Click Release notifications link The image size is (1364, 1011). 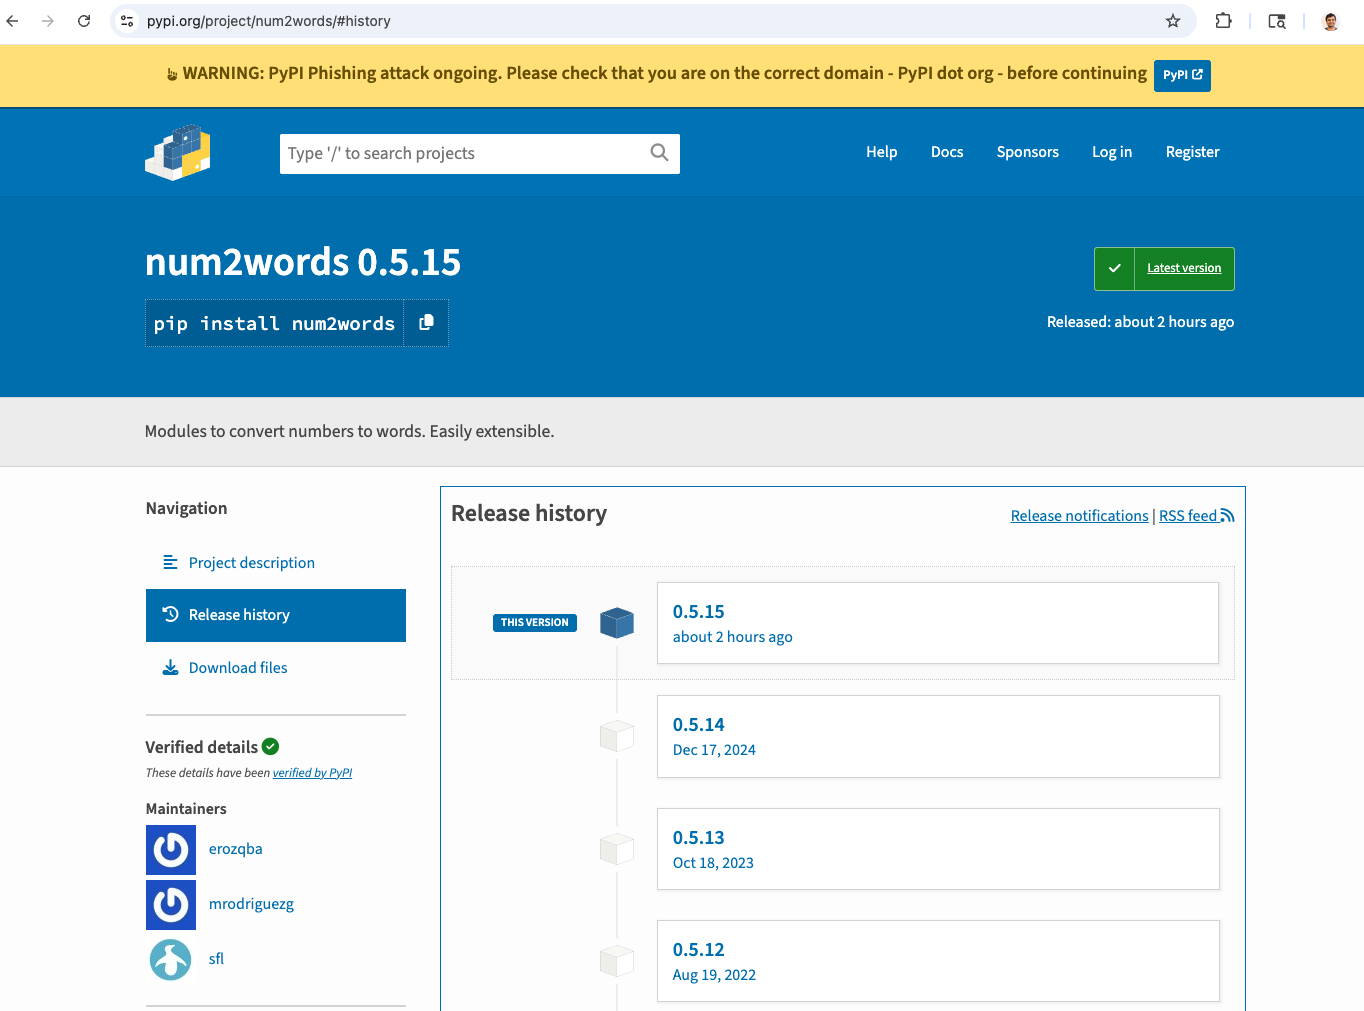tap(1079, 516)
